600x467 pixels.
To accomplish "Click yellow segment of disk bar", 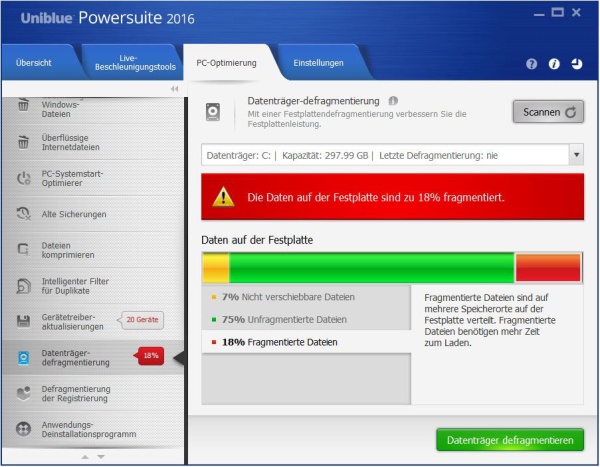I will click(216, 268).
